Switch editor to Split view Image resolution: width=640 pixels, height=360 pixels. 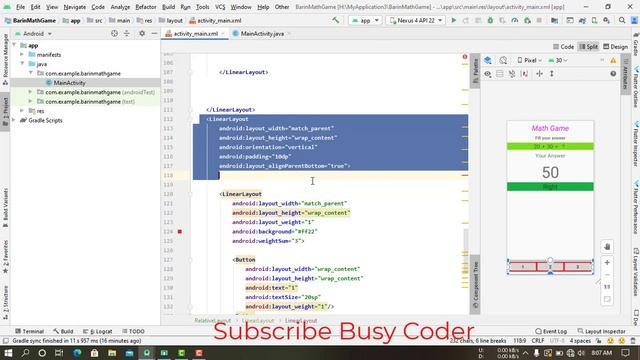pos(588,47)
